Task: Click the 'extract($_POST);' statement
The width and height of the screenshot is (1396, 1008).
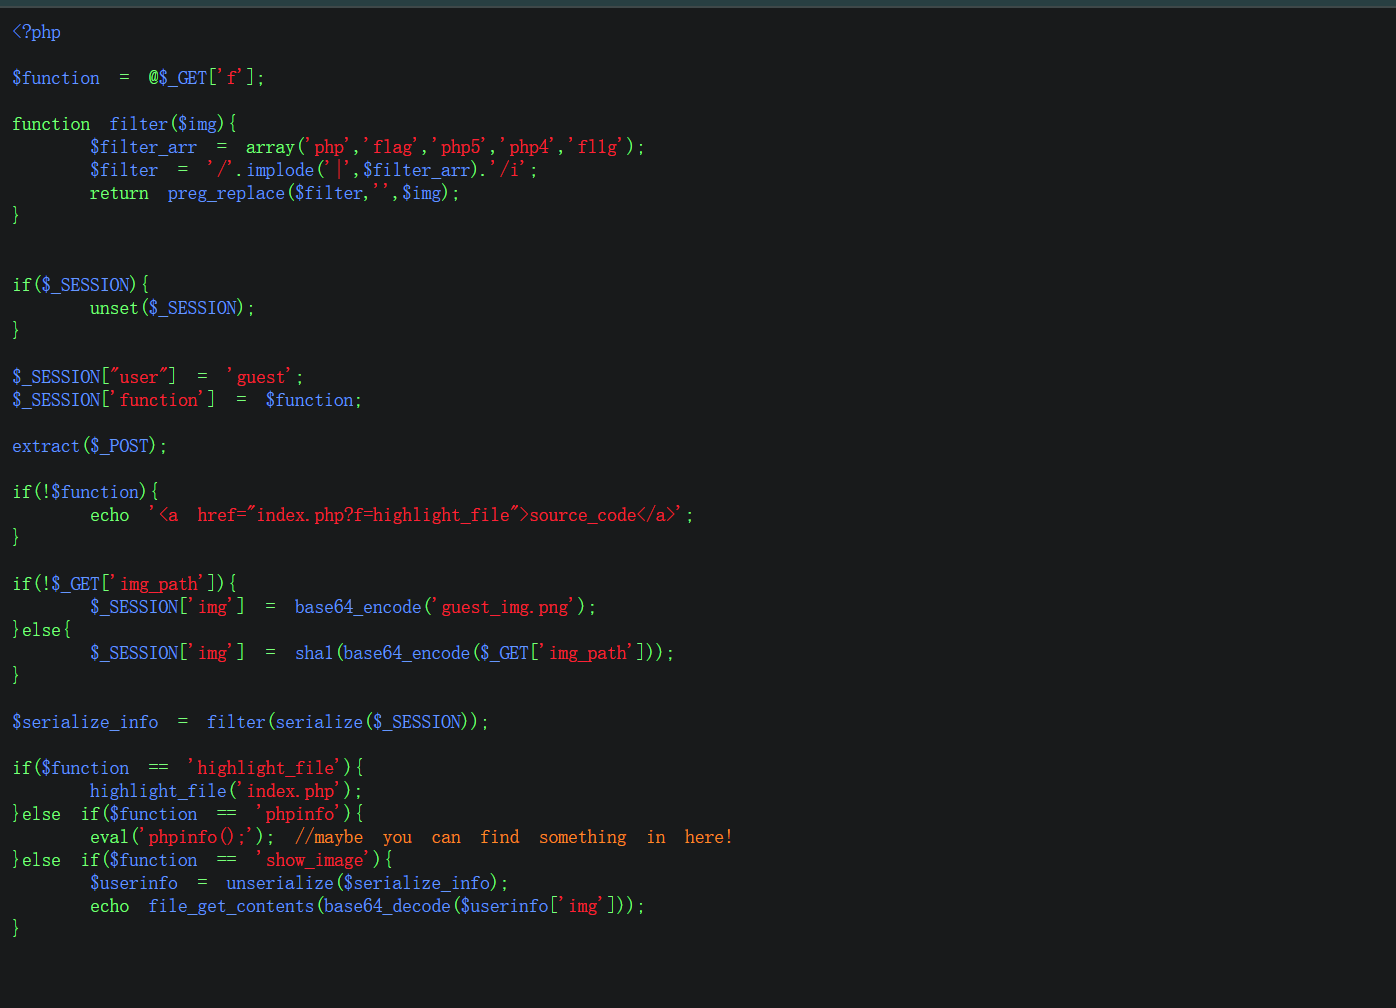Action: tap(90, 446)
